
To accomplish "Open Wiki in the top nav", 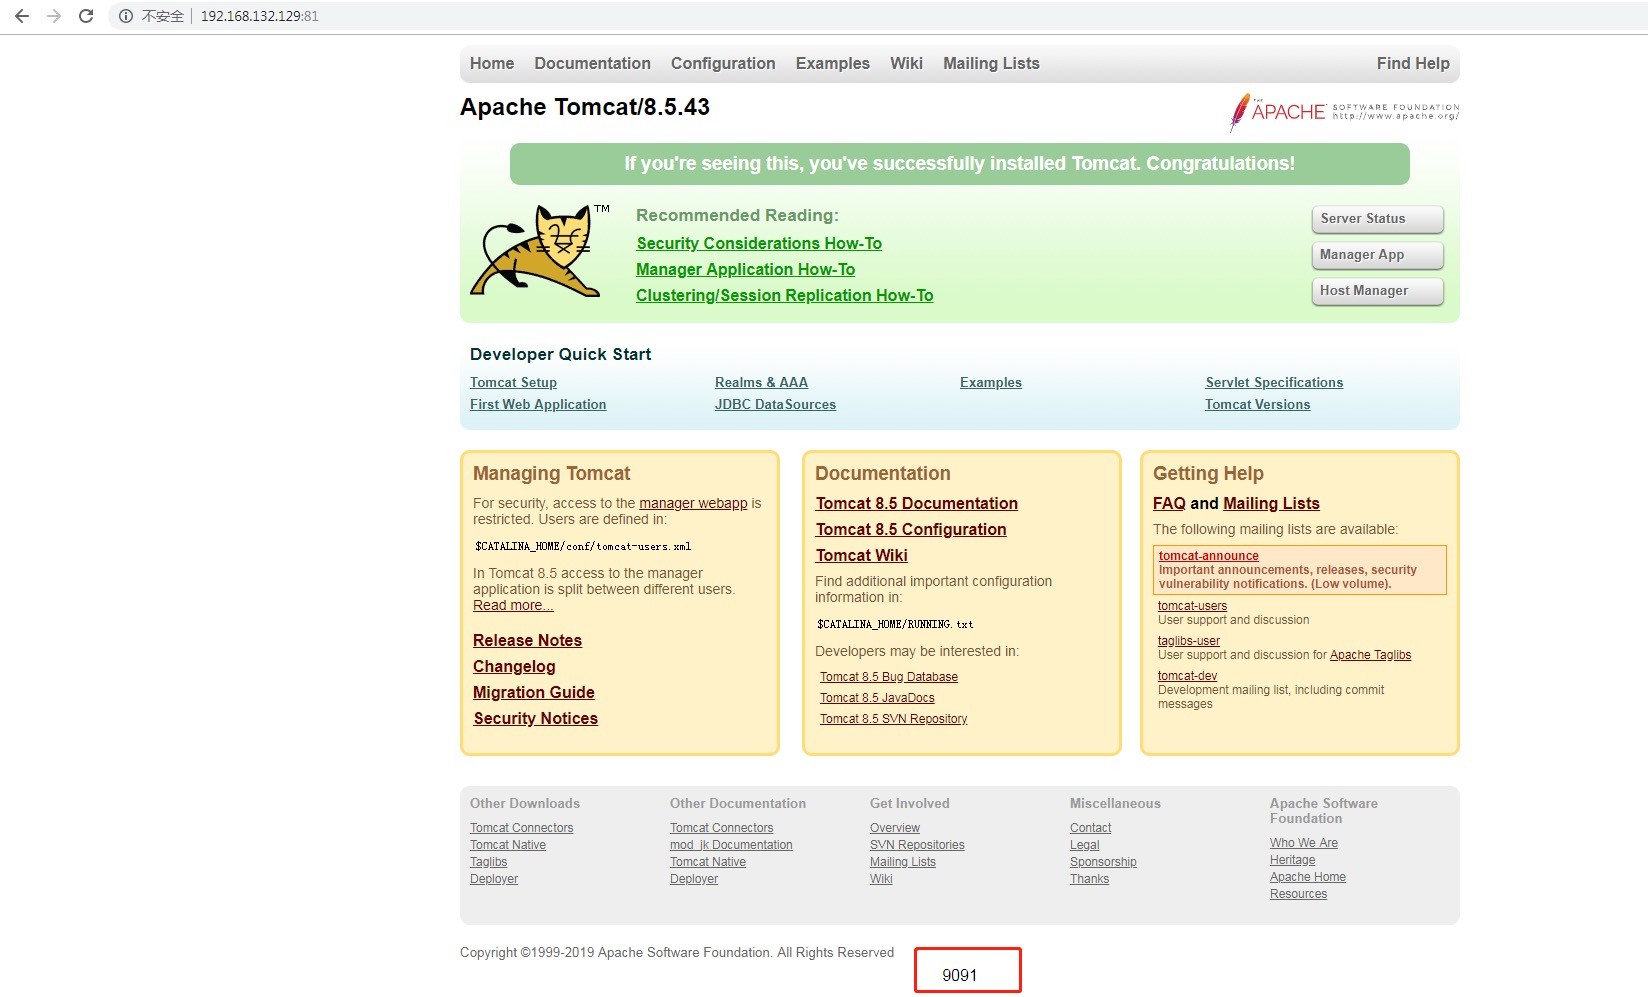I will pyautogui.click(x=906, y=63).
